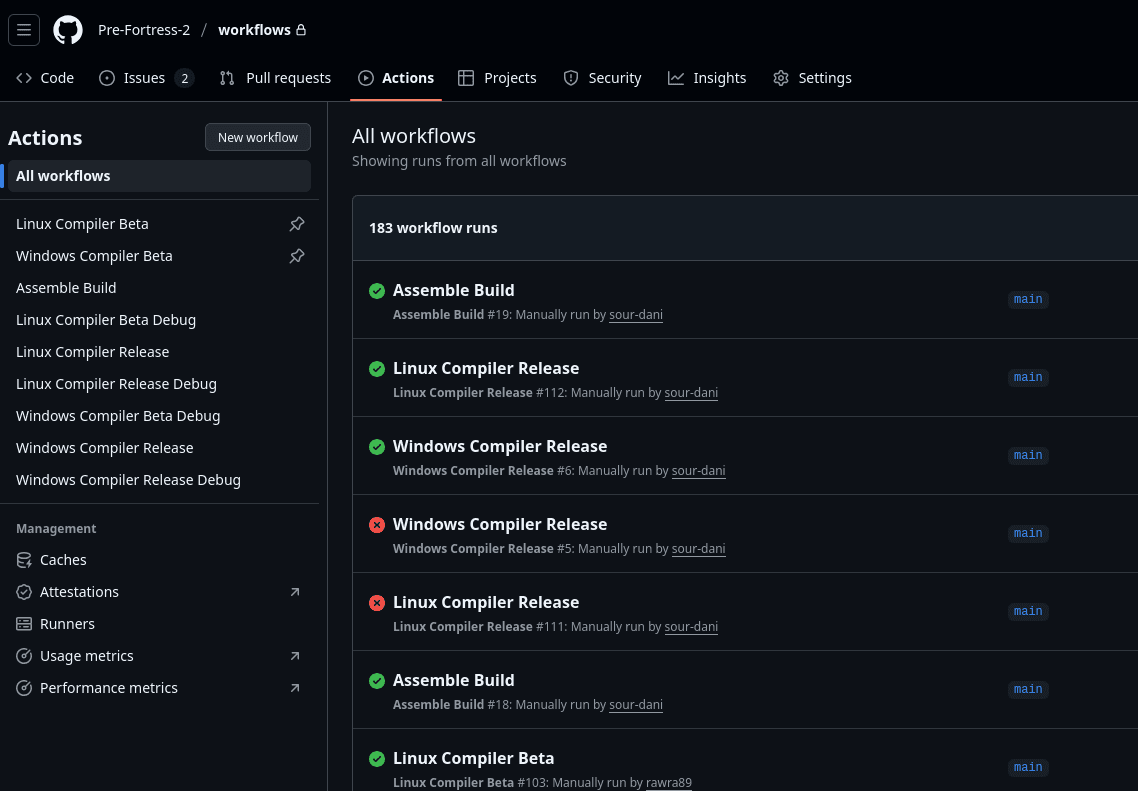Click the Issues count badge 2
The height and width of the screenshot is (791, 1138).
pyautogui.click(x=184, y=78)
